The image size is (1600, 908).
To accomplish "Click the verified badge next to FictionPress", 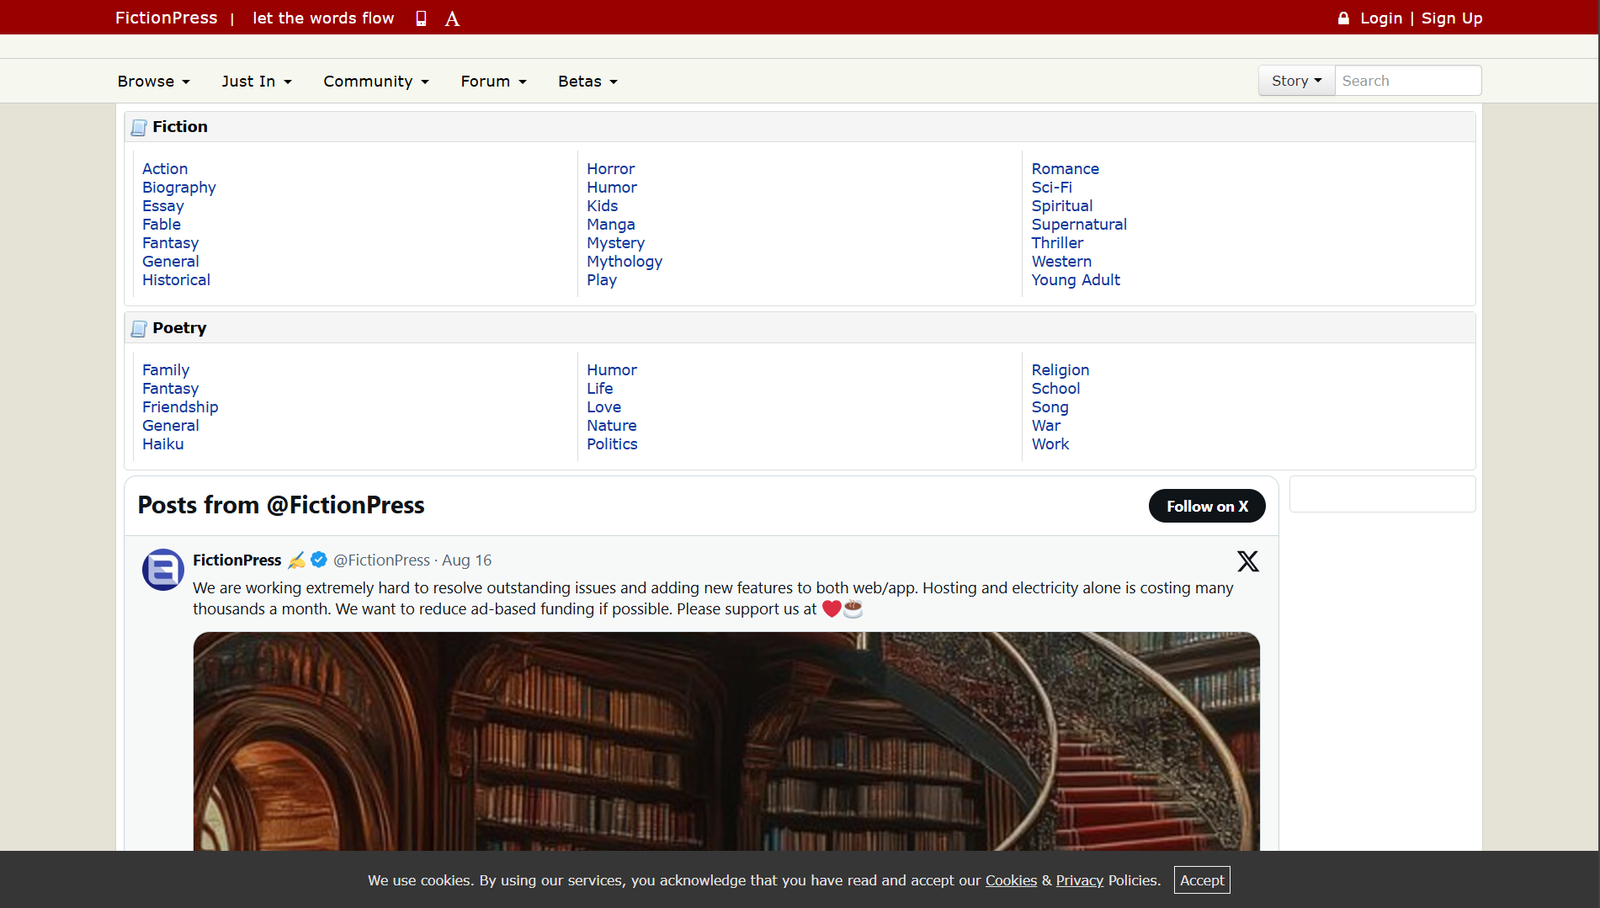I will coord(319,560).
